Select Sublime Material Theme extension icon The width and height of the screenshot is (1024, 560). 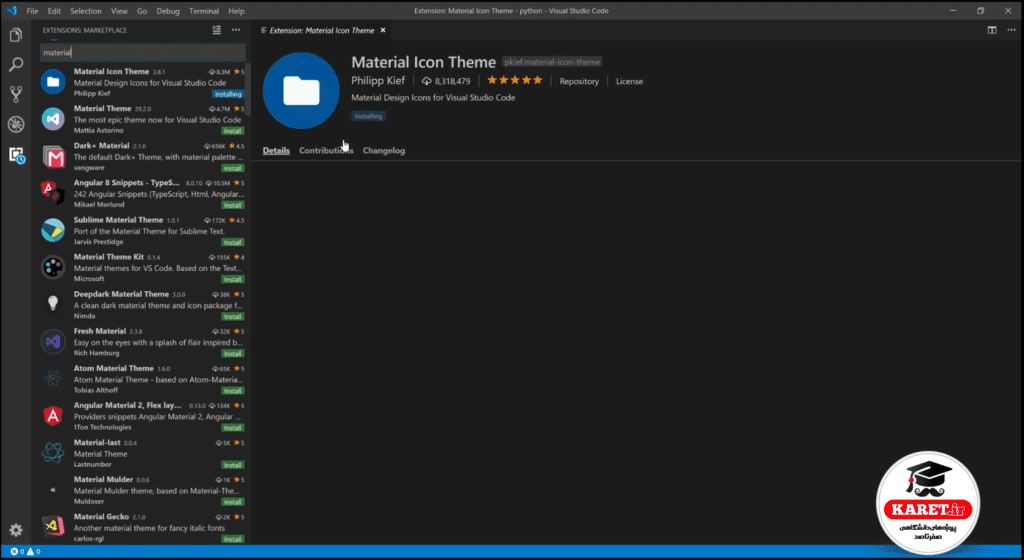pos(53,230)
